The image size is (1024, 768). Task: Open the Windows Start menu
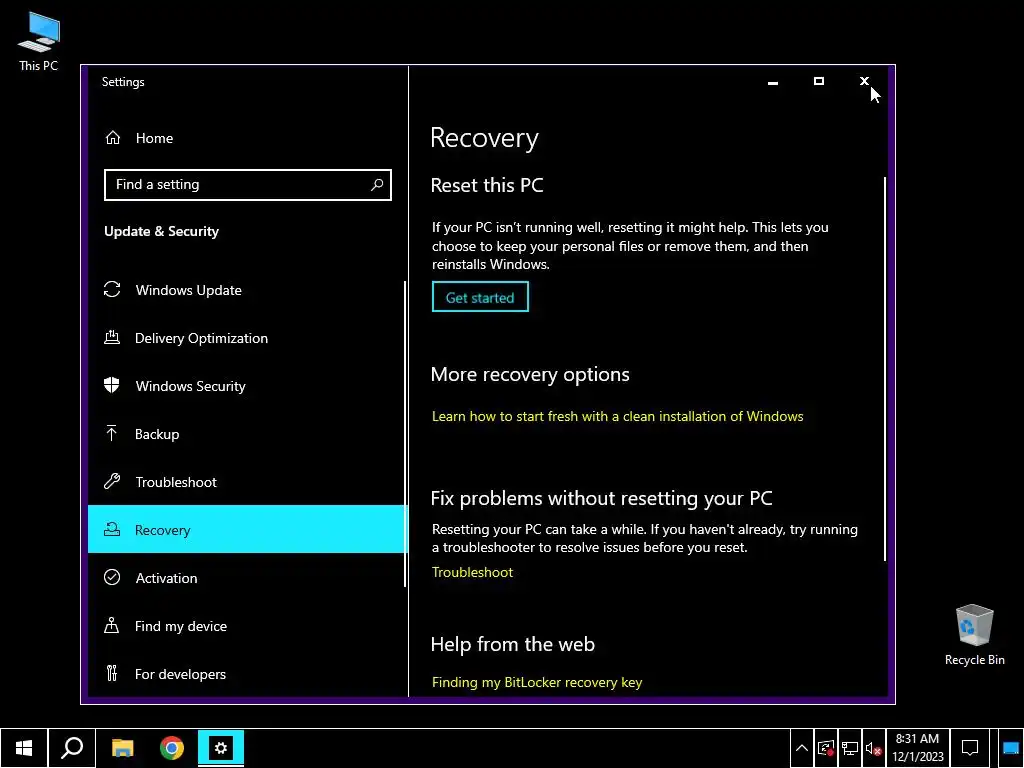(x=24, y=748)
